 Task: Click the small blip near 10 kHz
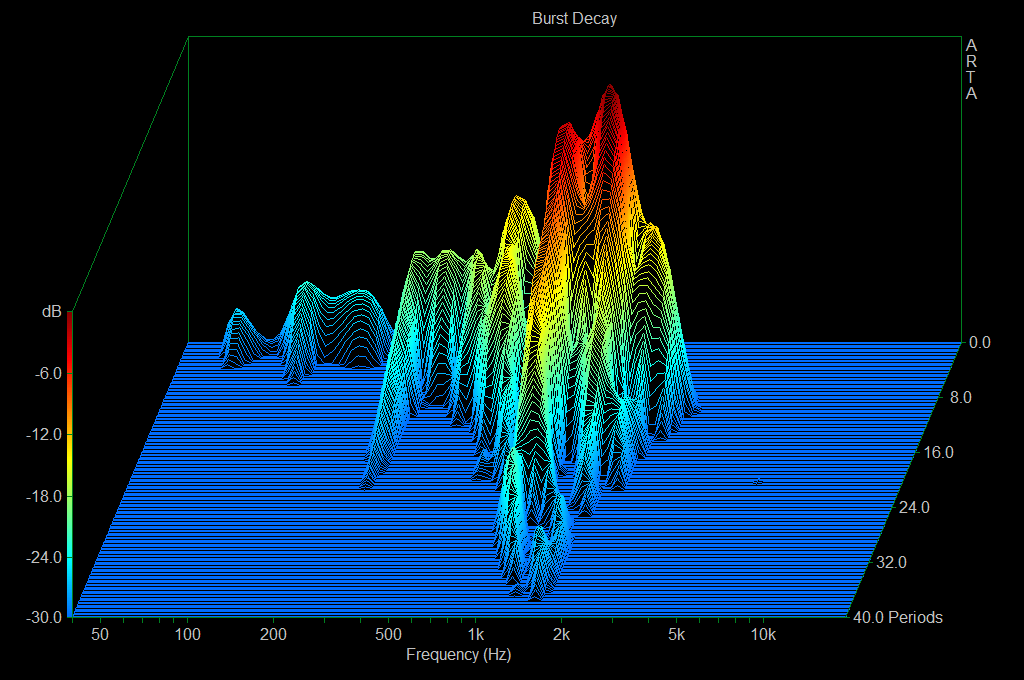coord(758,482)
